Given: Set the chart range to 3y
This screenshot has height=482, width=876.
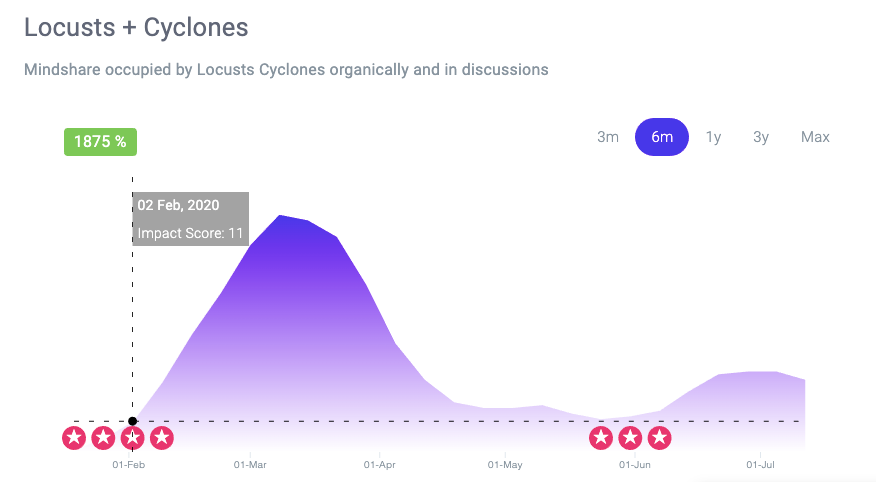Looking at the screenshot, I should click(761, 137).
